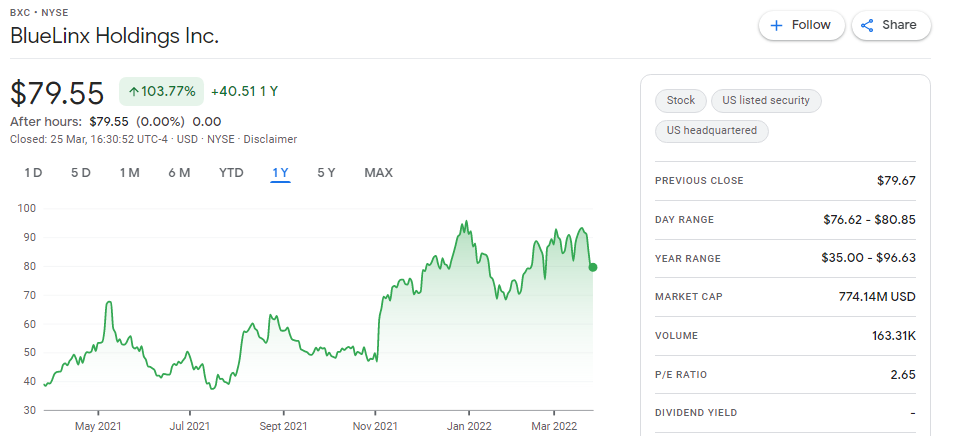The width and height of the screenshot is (953, 436).
Task: Click the Stock category chip
Action: (681, 100)
